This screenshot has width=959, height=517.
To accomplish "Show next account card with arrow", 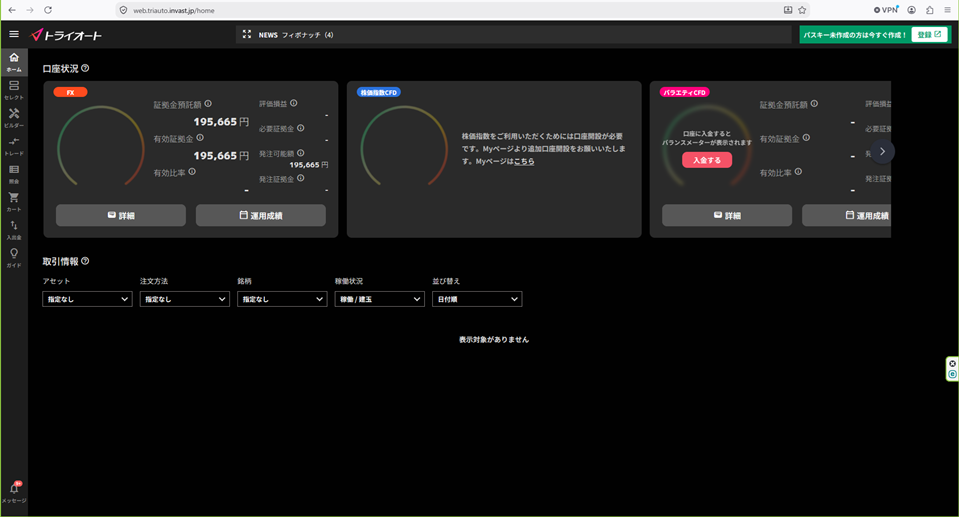I will click(882, 152).
